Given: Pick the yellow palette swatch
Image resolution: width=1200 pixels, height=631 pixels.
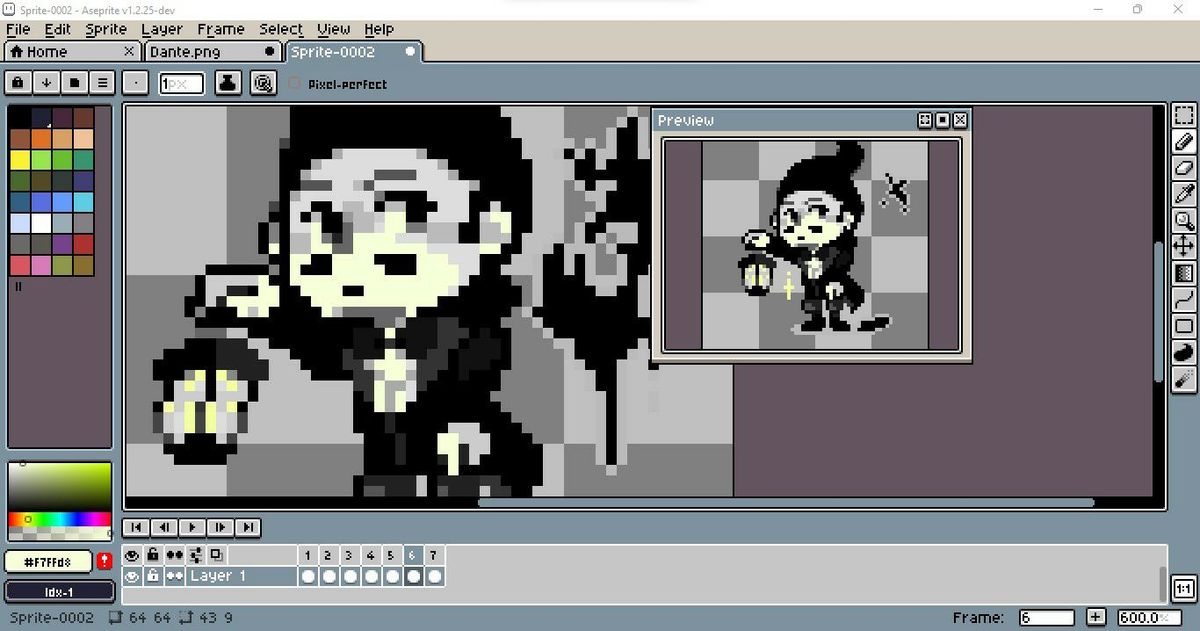Looking at the screenshot, I should 20,160.
